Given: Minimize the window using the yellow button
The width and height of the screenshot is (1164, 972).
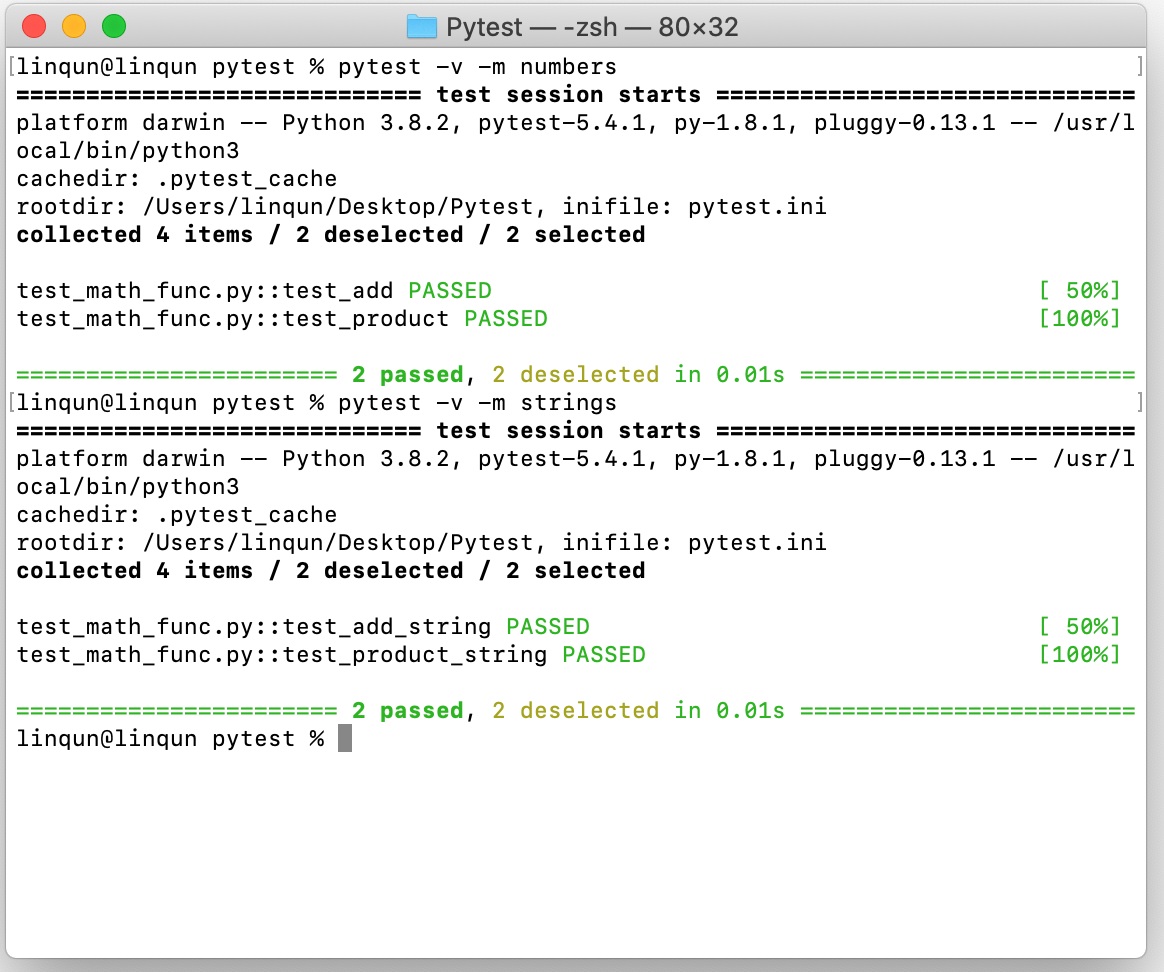Looking at the screenshot, I should click(74, 27).
